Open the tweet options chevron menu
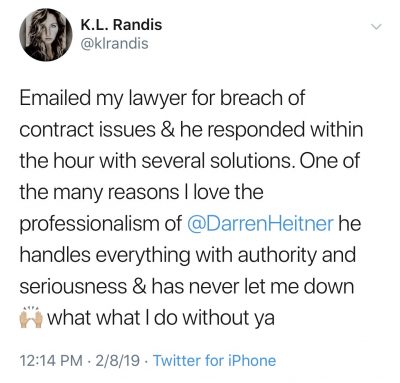This screenshot has width=400, height=383. 376,27
